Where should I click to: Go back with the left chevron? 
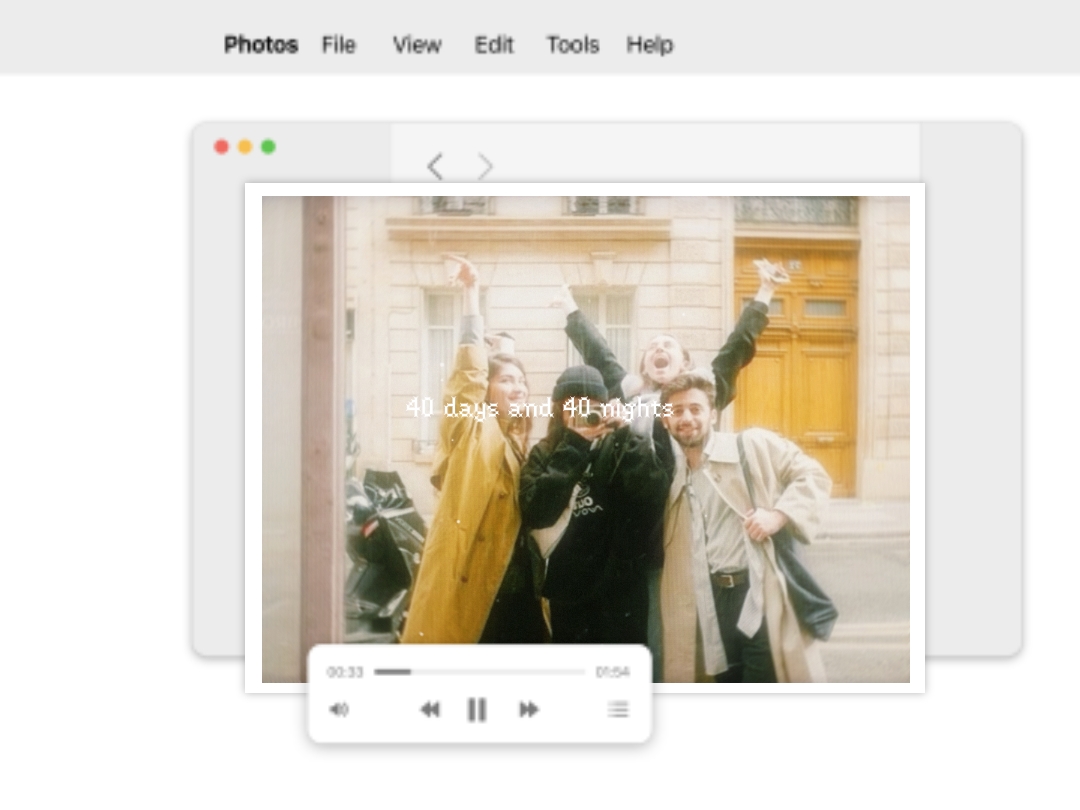coord(435,166)
